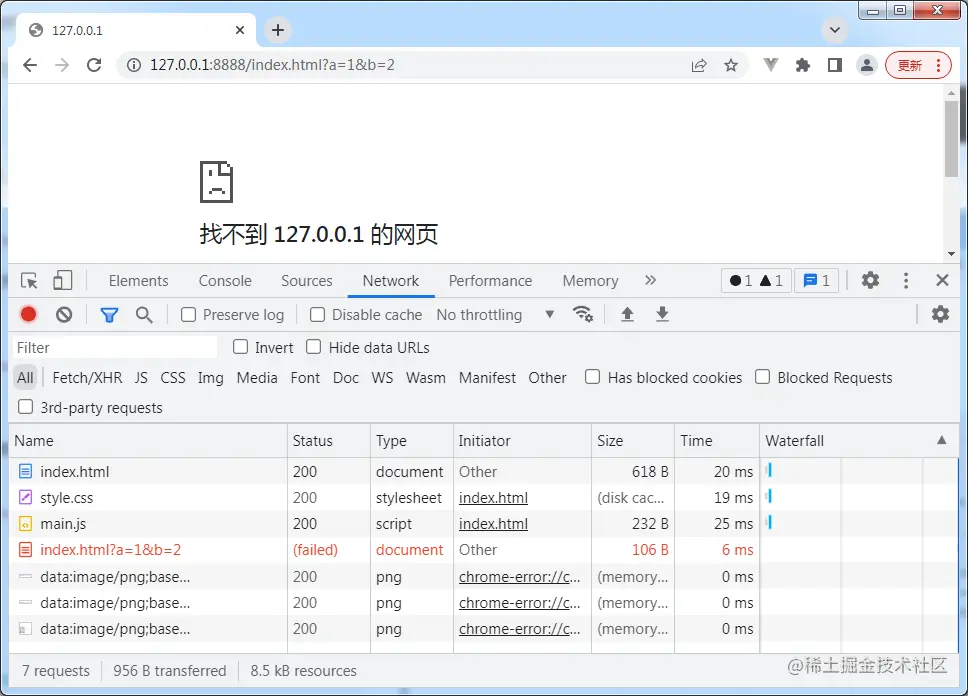Click the address bar URL
968x696 pixels.
coord(272,65)
